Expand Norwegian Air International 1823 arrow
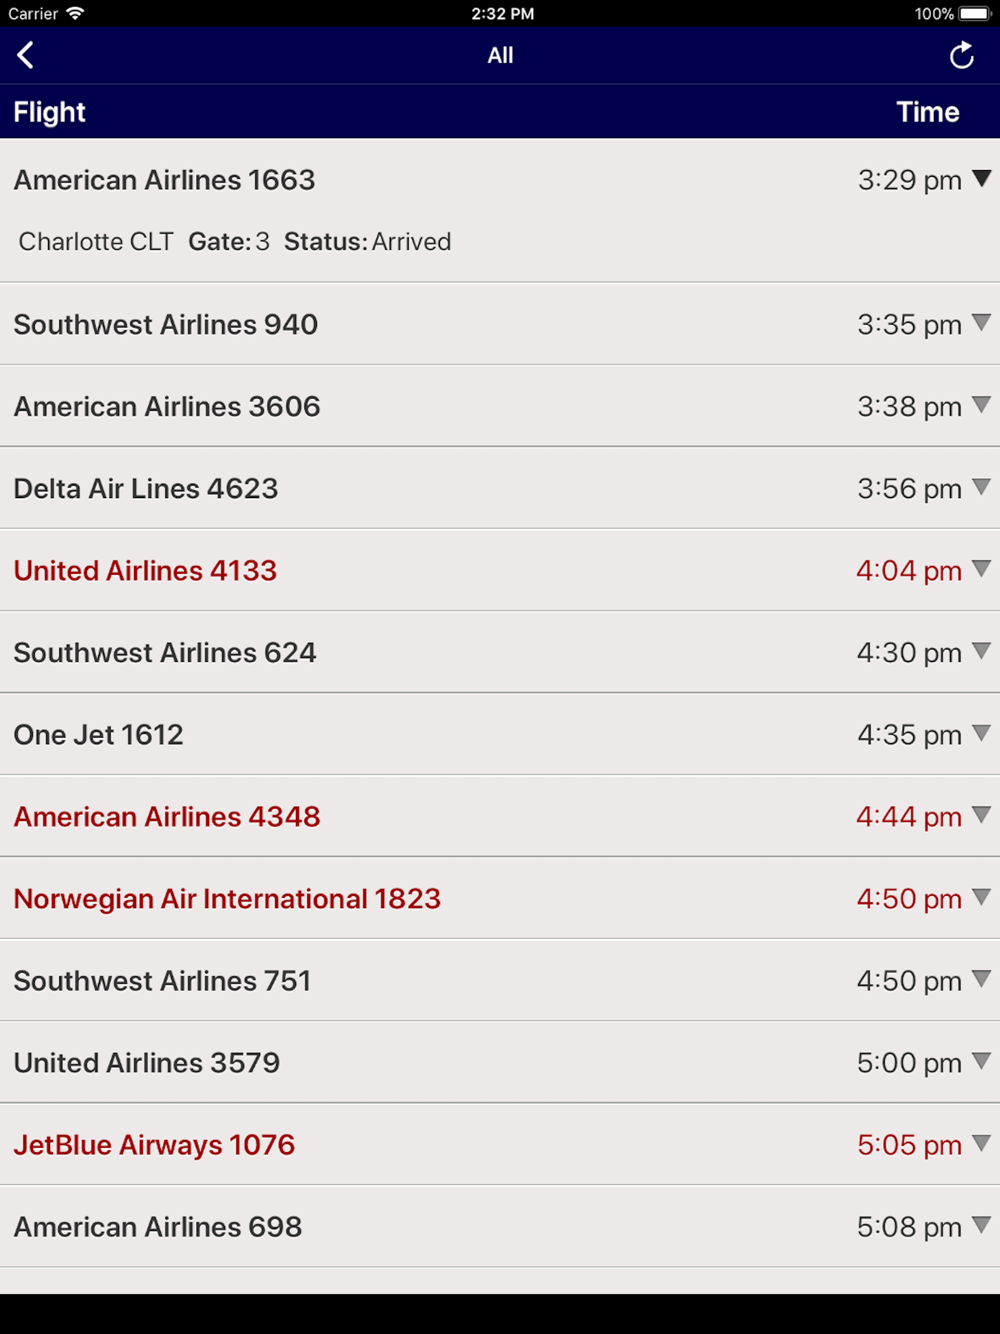1000x1334 pixels. 981,897
